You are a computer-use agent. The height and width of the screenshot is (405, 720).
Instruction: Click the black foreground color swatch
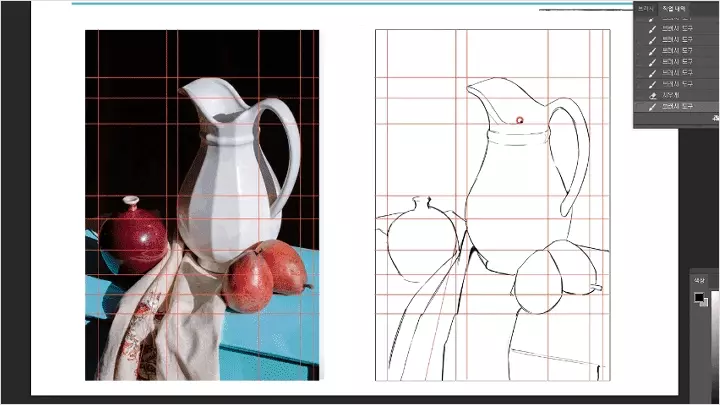pyautogui.click(x=698, y=297)
